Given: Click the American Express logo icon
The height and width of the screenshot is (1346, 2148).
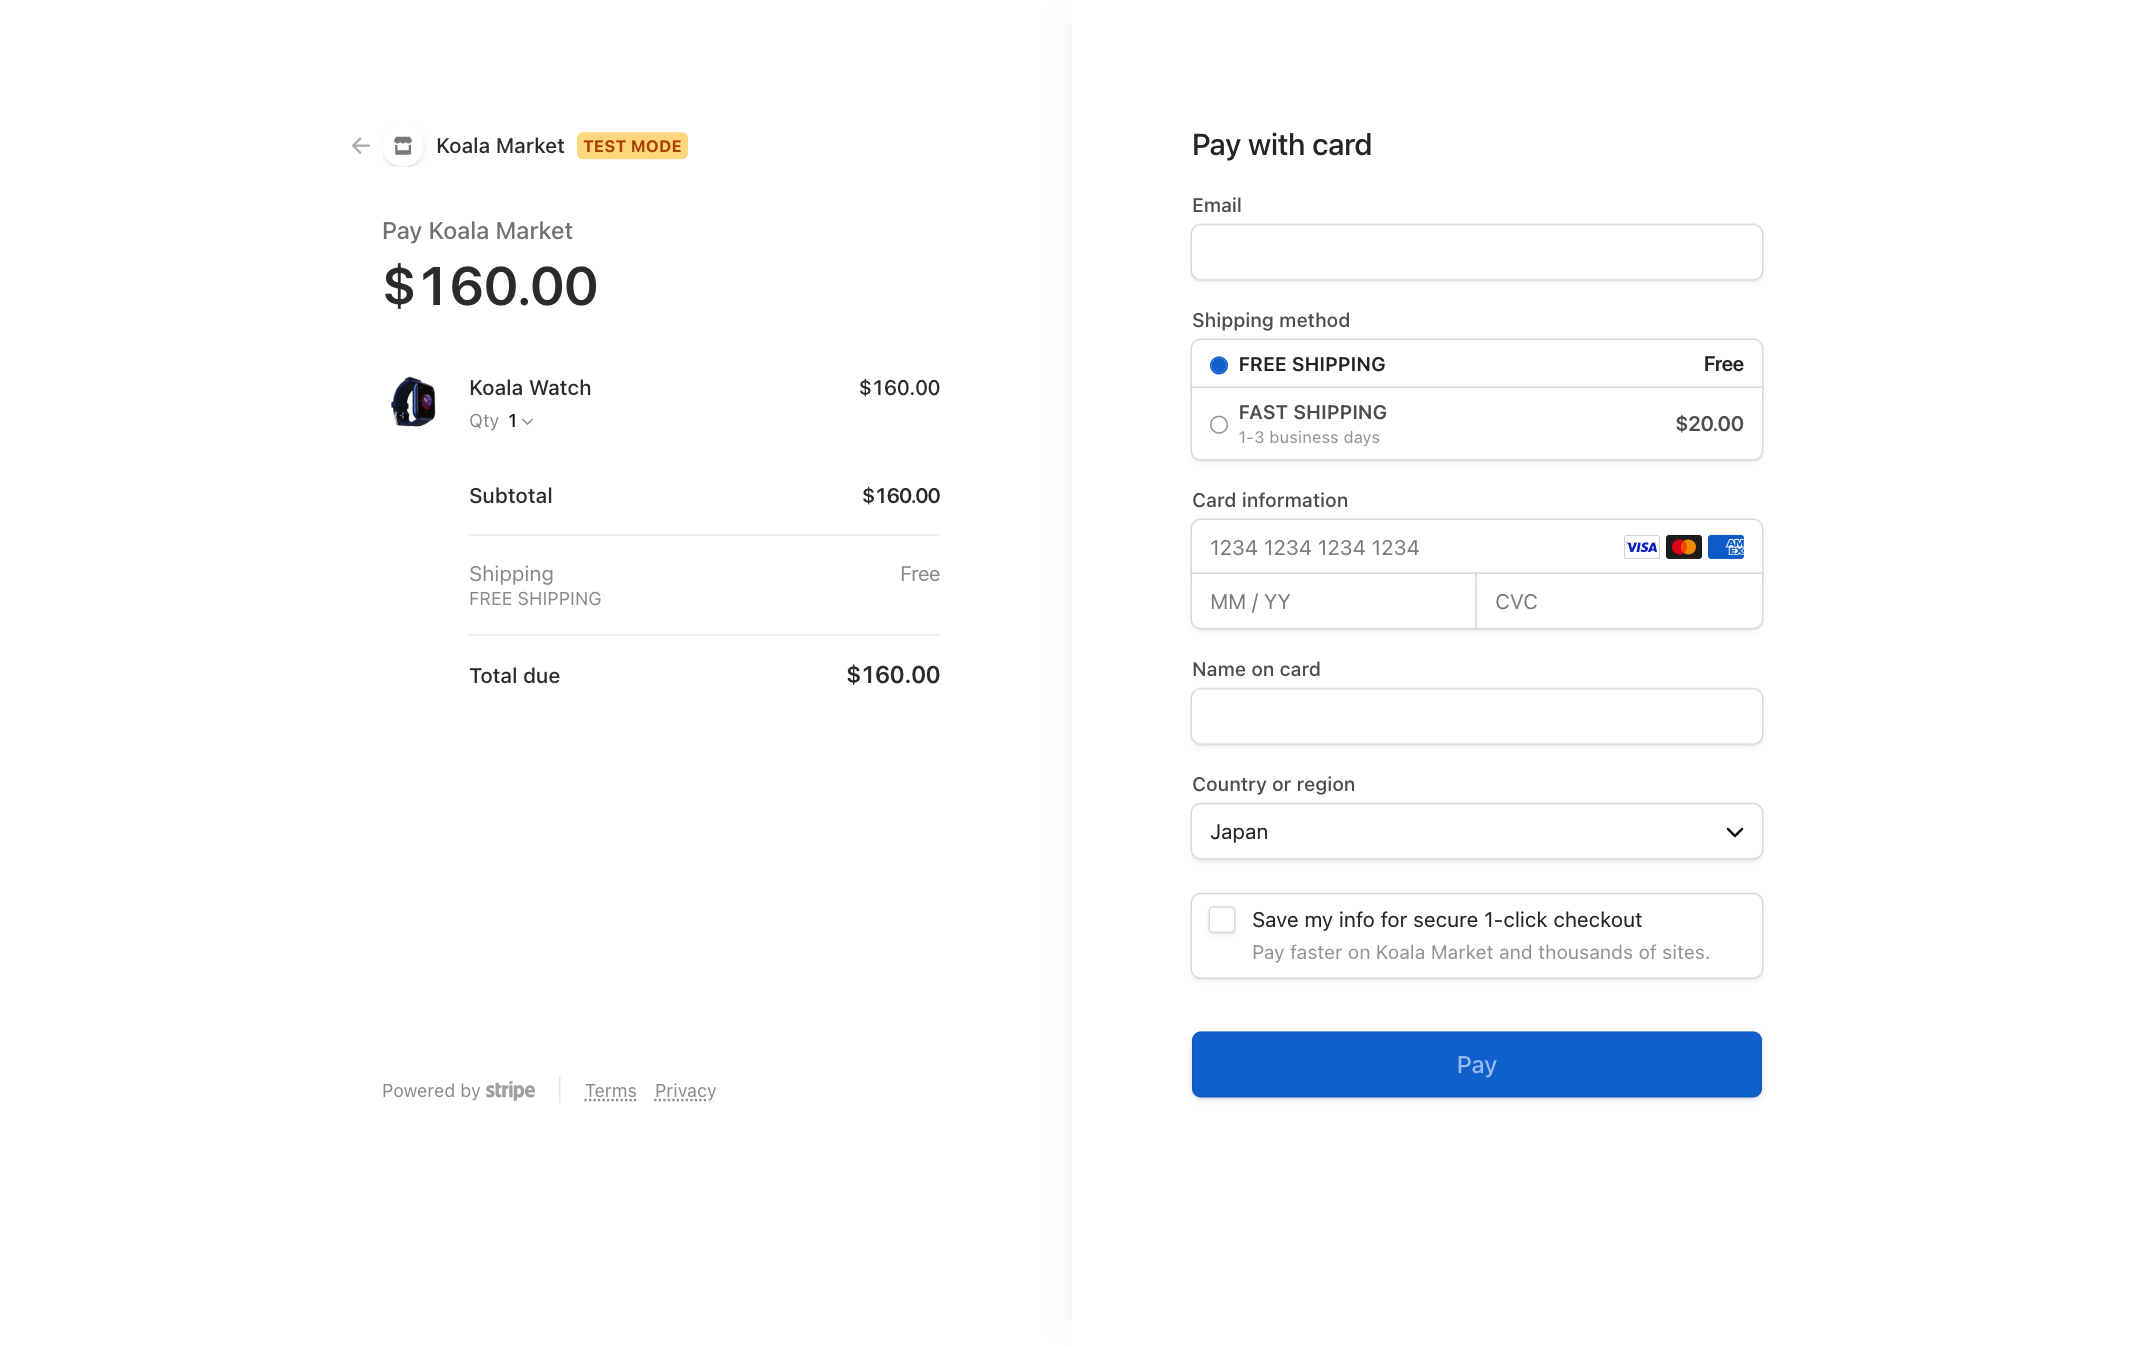Looking at the screenshot, I should click(1726, 547).
